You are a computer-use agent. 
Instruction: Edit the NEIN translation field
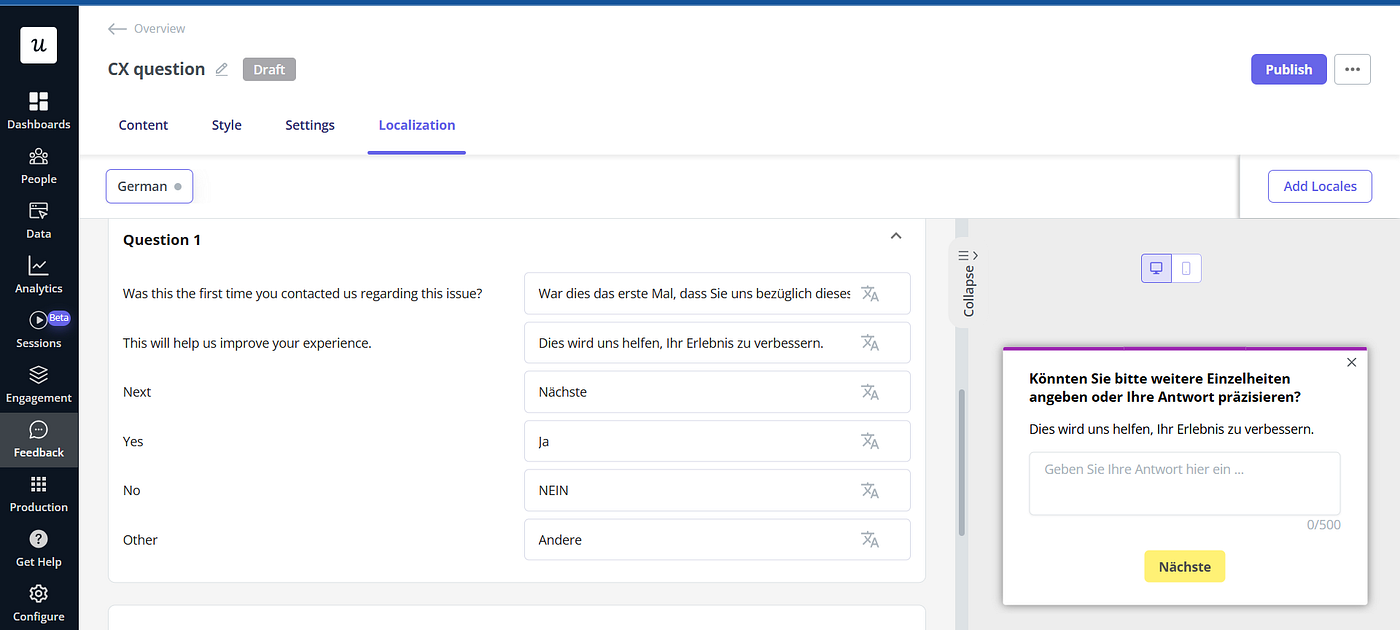(x=717, y=490)
